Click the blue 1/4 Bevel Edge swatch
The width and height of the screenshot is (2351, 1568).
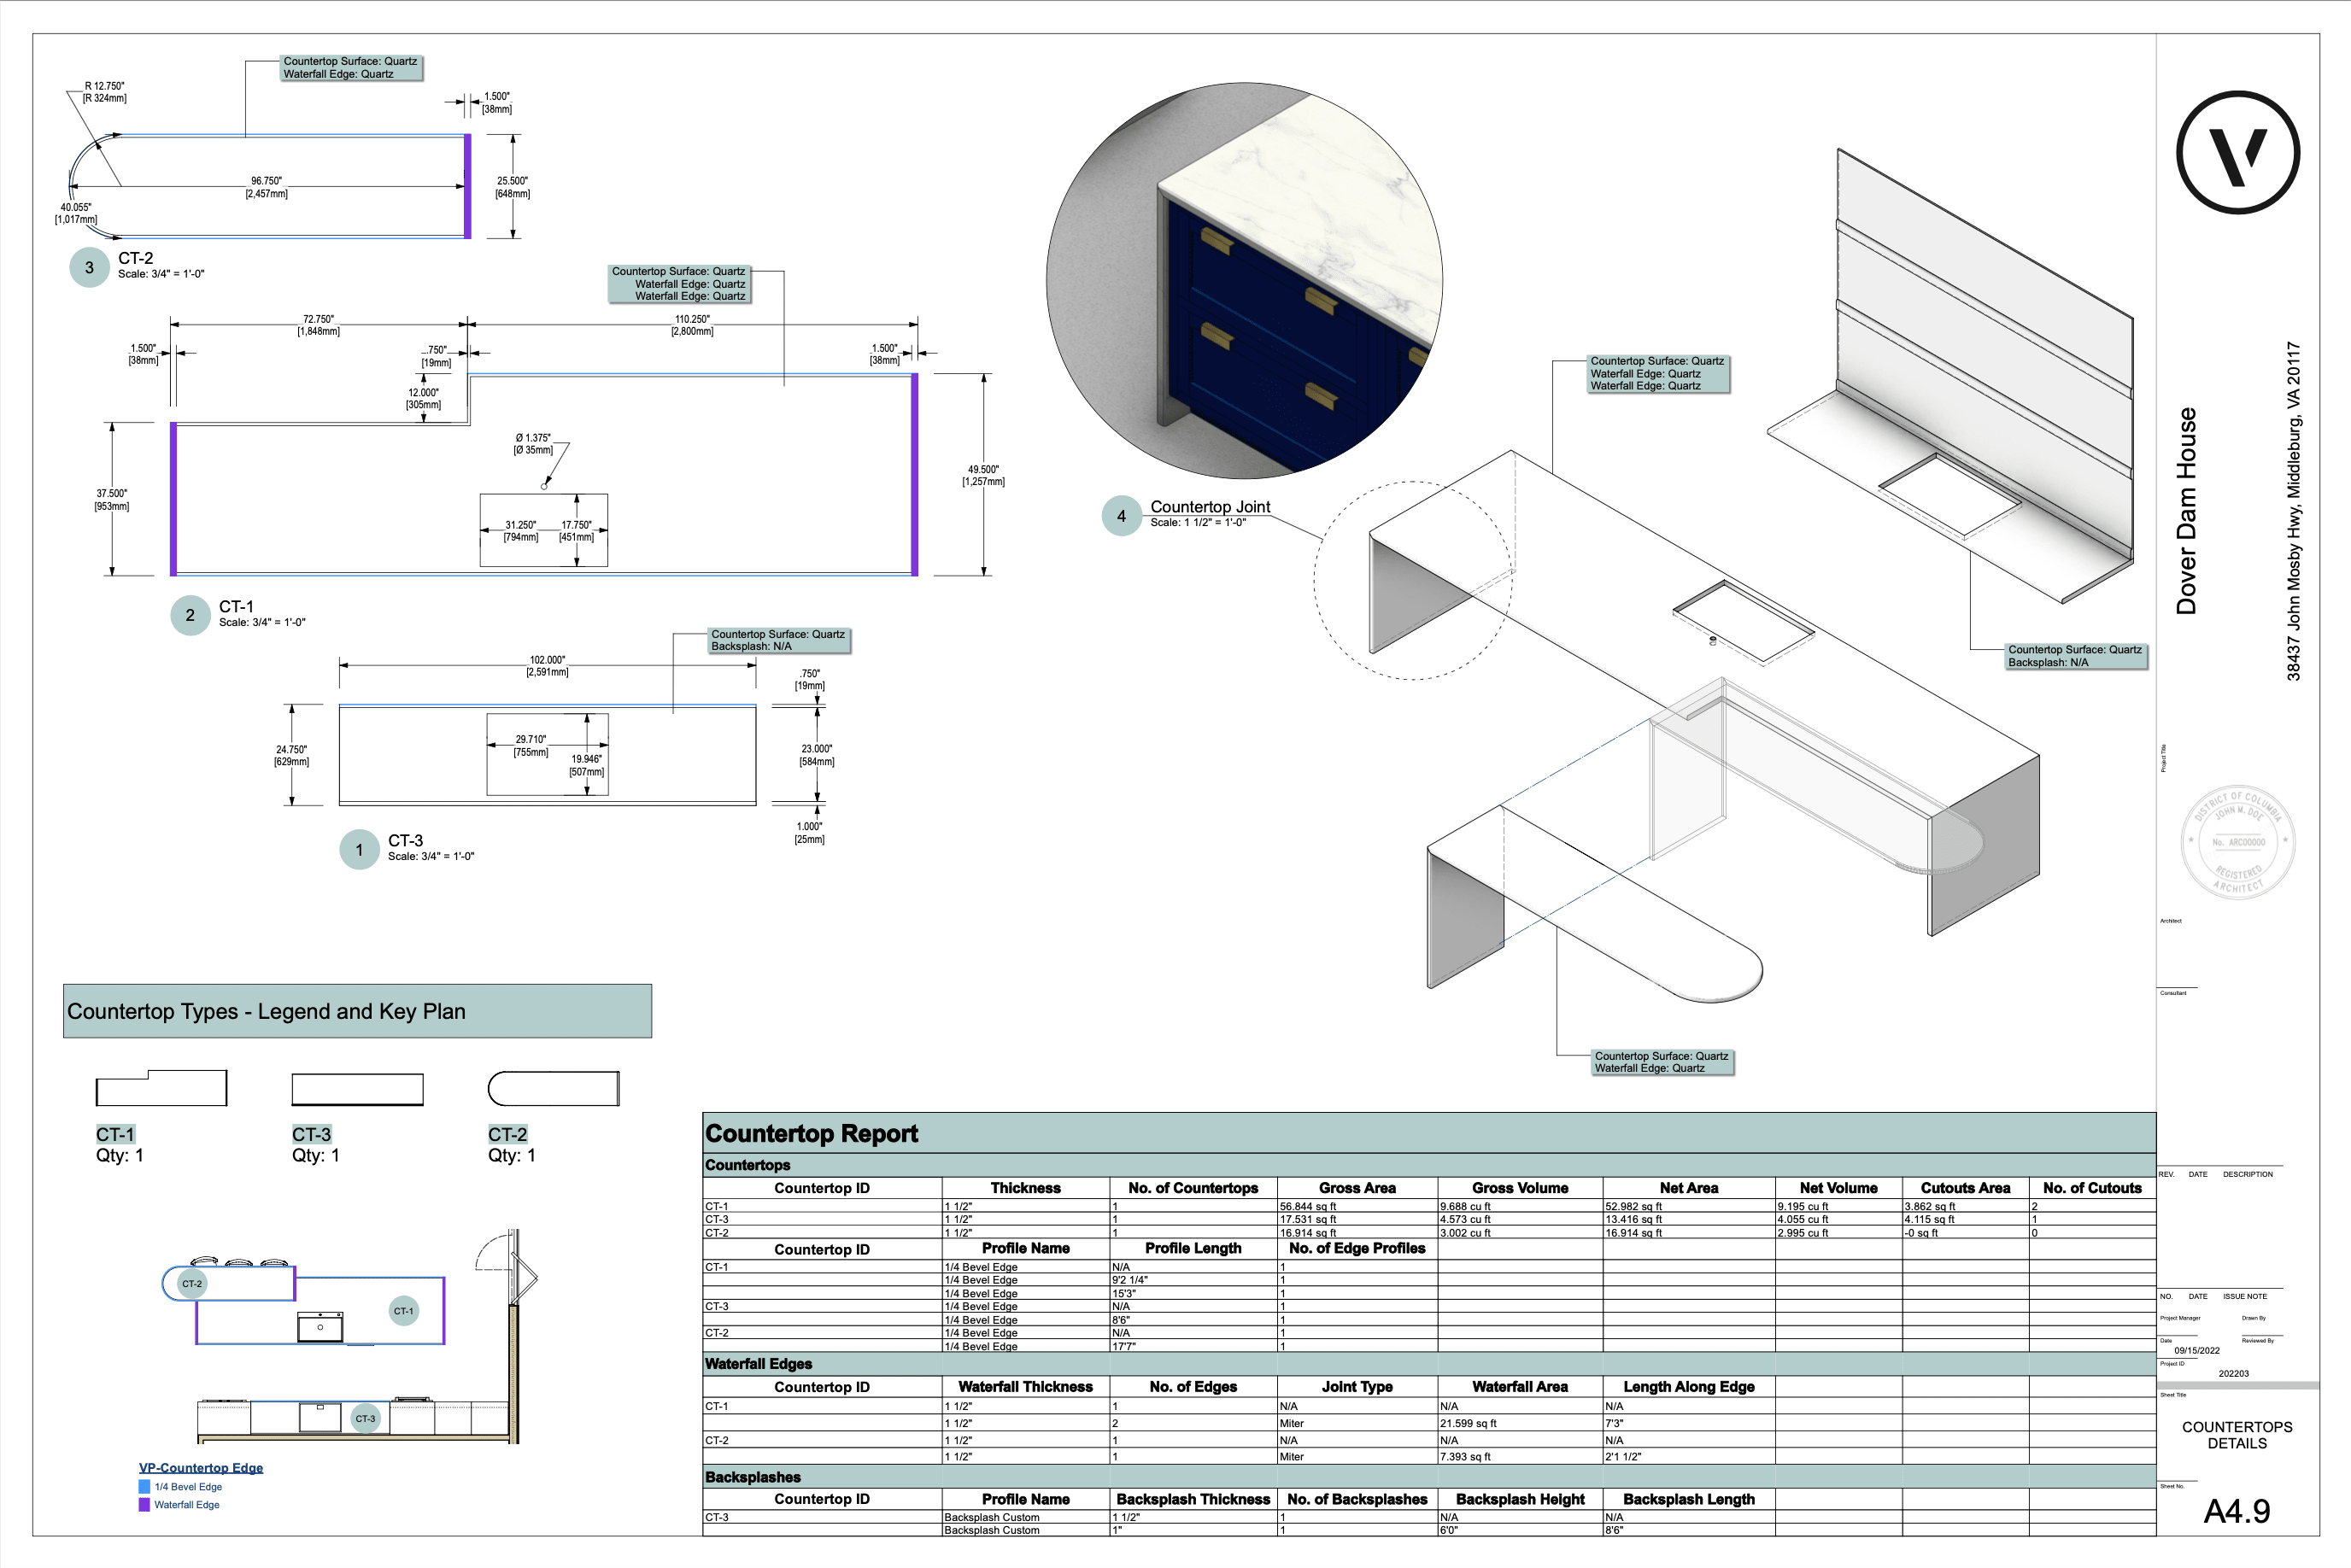[x=144, y=1487]
